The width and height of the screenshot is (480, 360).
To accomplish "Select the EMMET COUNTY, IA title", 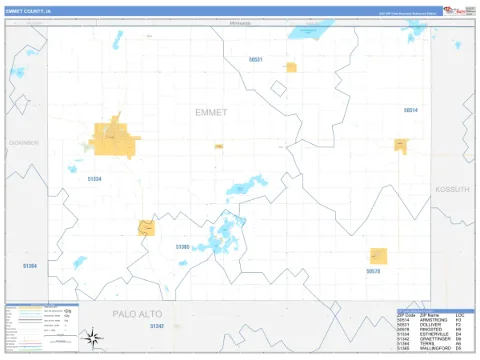I will (28, 11).
